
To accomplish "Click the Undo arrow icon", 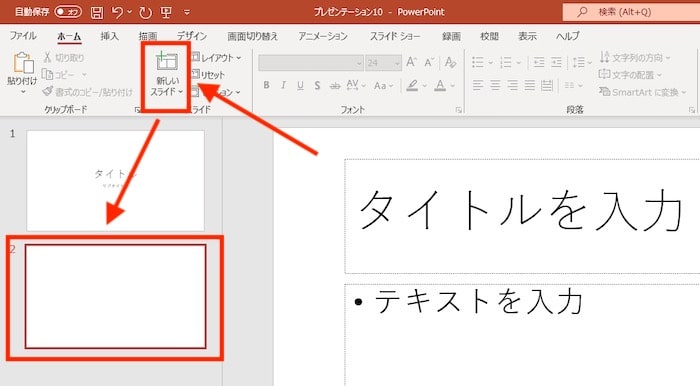I will pos(117,12).
